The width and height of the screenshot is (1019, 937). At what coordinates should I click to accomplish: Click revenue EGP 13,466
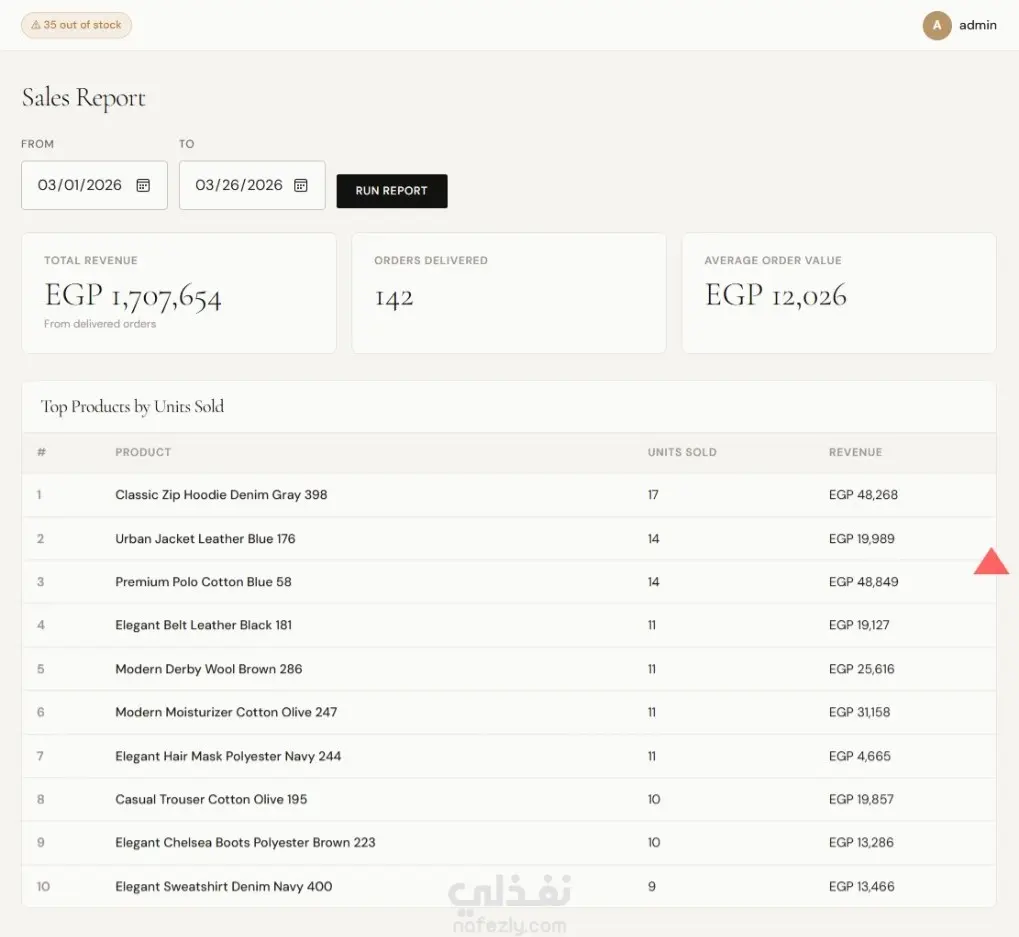(862, 886)
